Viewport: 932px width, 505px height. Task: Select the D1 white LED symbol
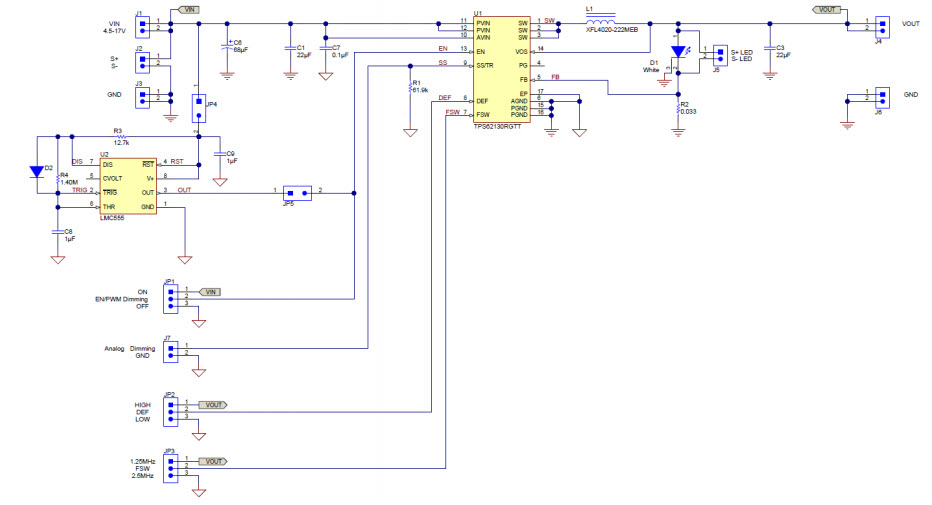coord(678,51)
